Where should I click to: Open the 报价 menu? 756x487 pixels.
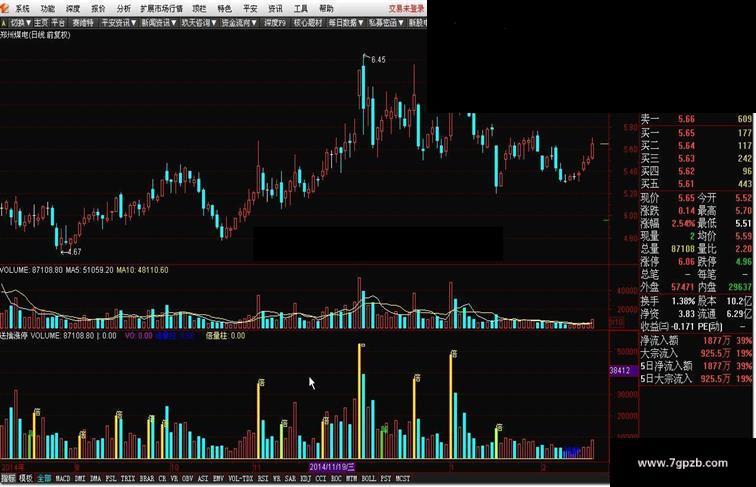point(98,9)
